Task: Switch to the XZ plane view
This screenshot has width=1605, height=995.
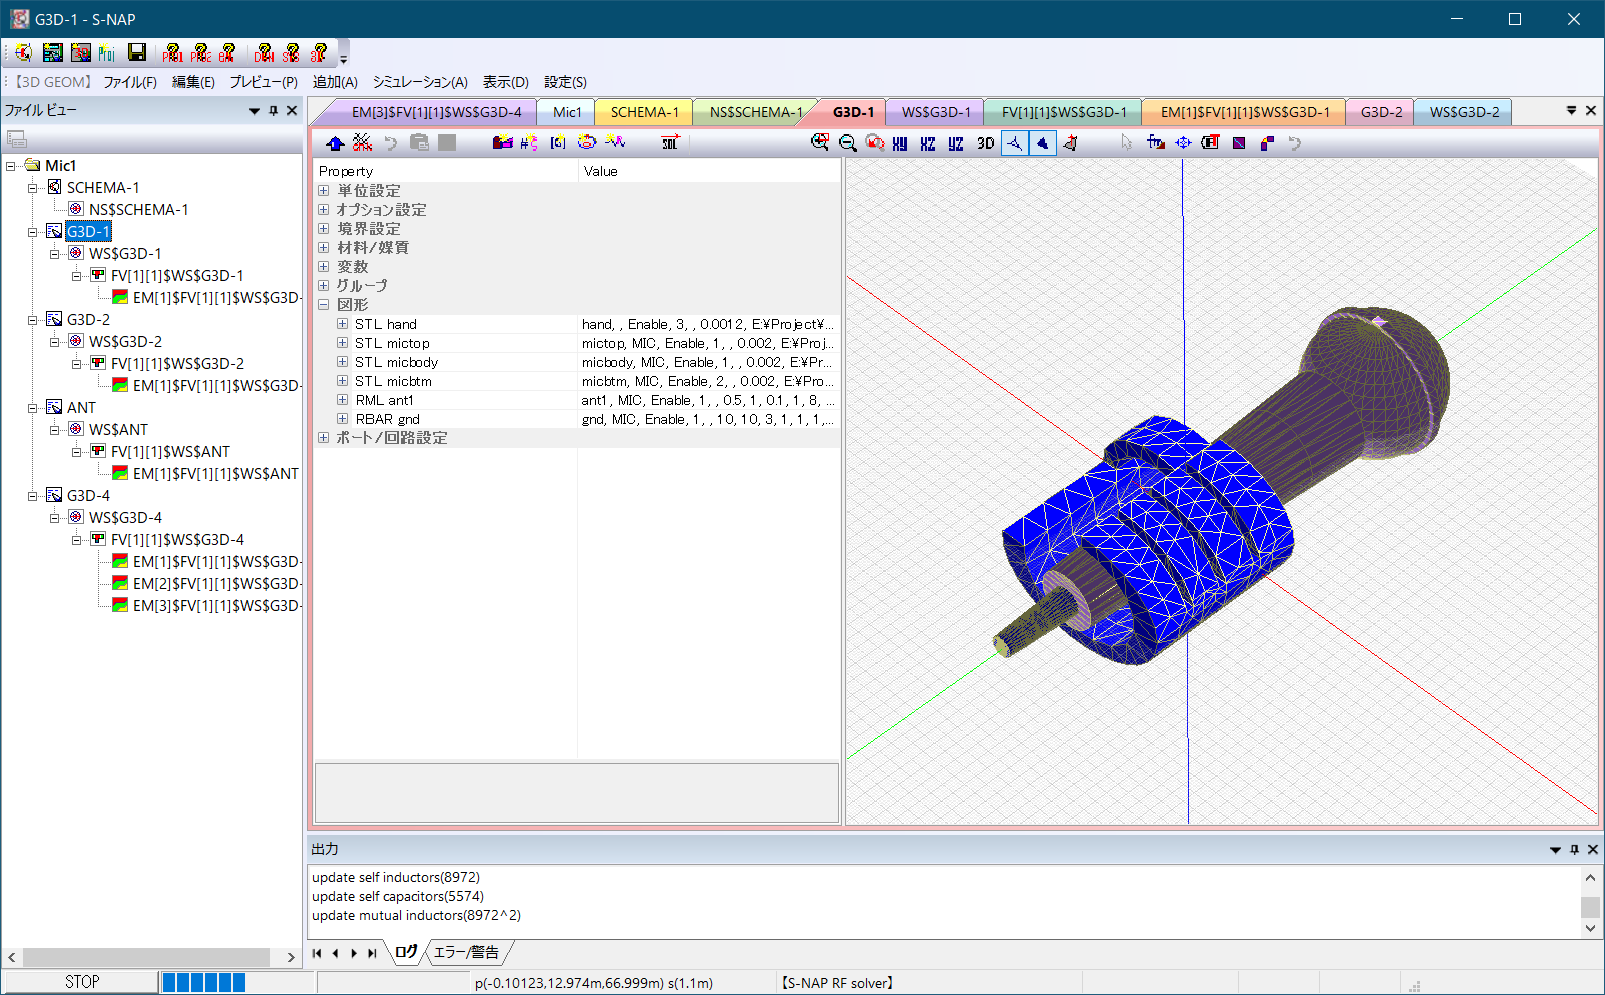Action: 928,143
